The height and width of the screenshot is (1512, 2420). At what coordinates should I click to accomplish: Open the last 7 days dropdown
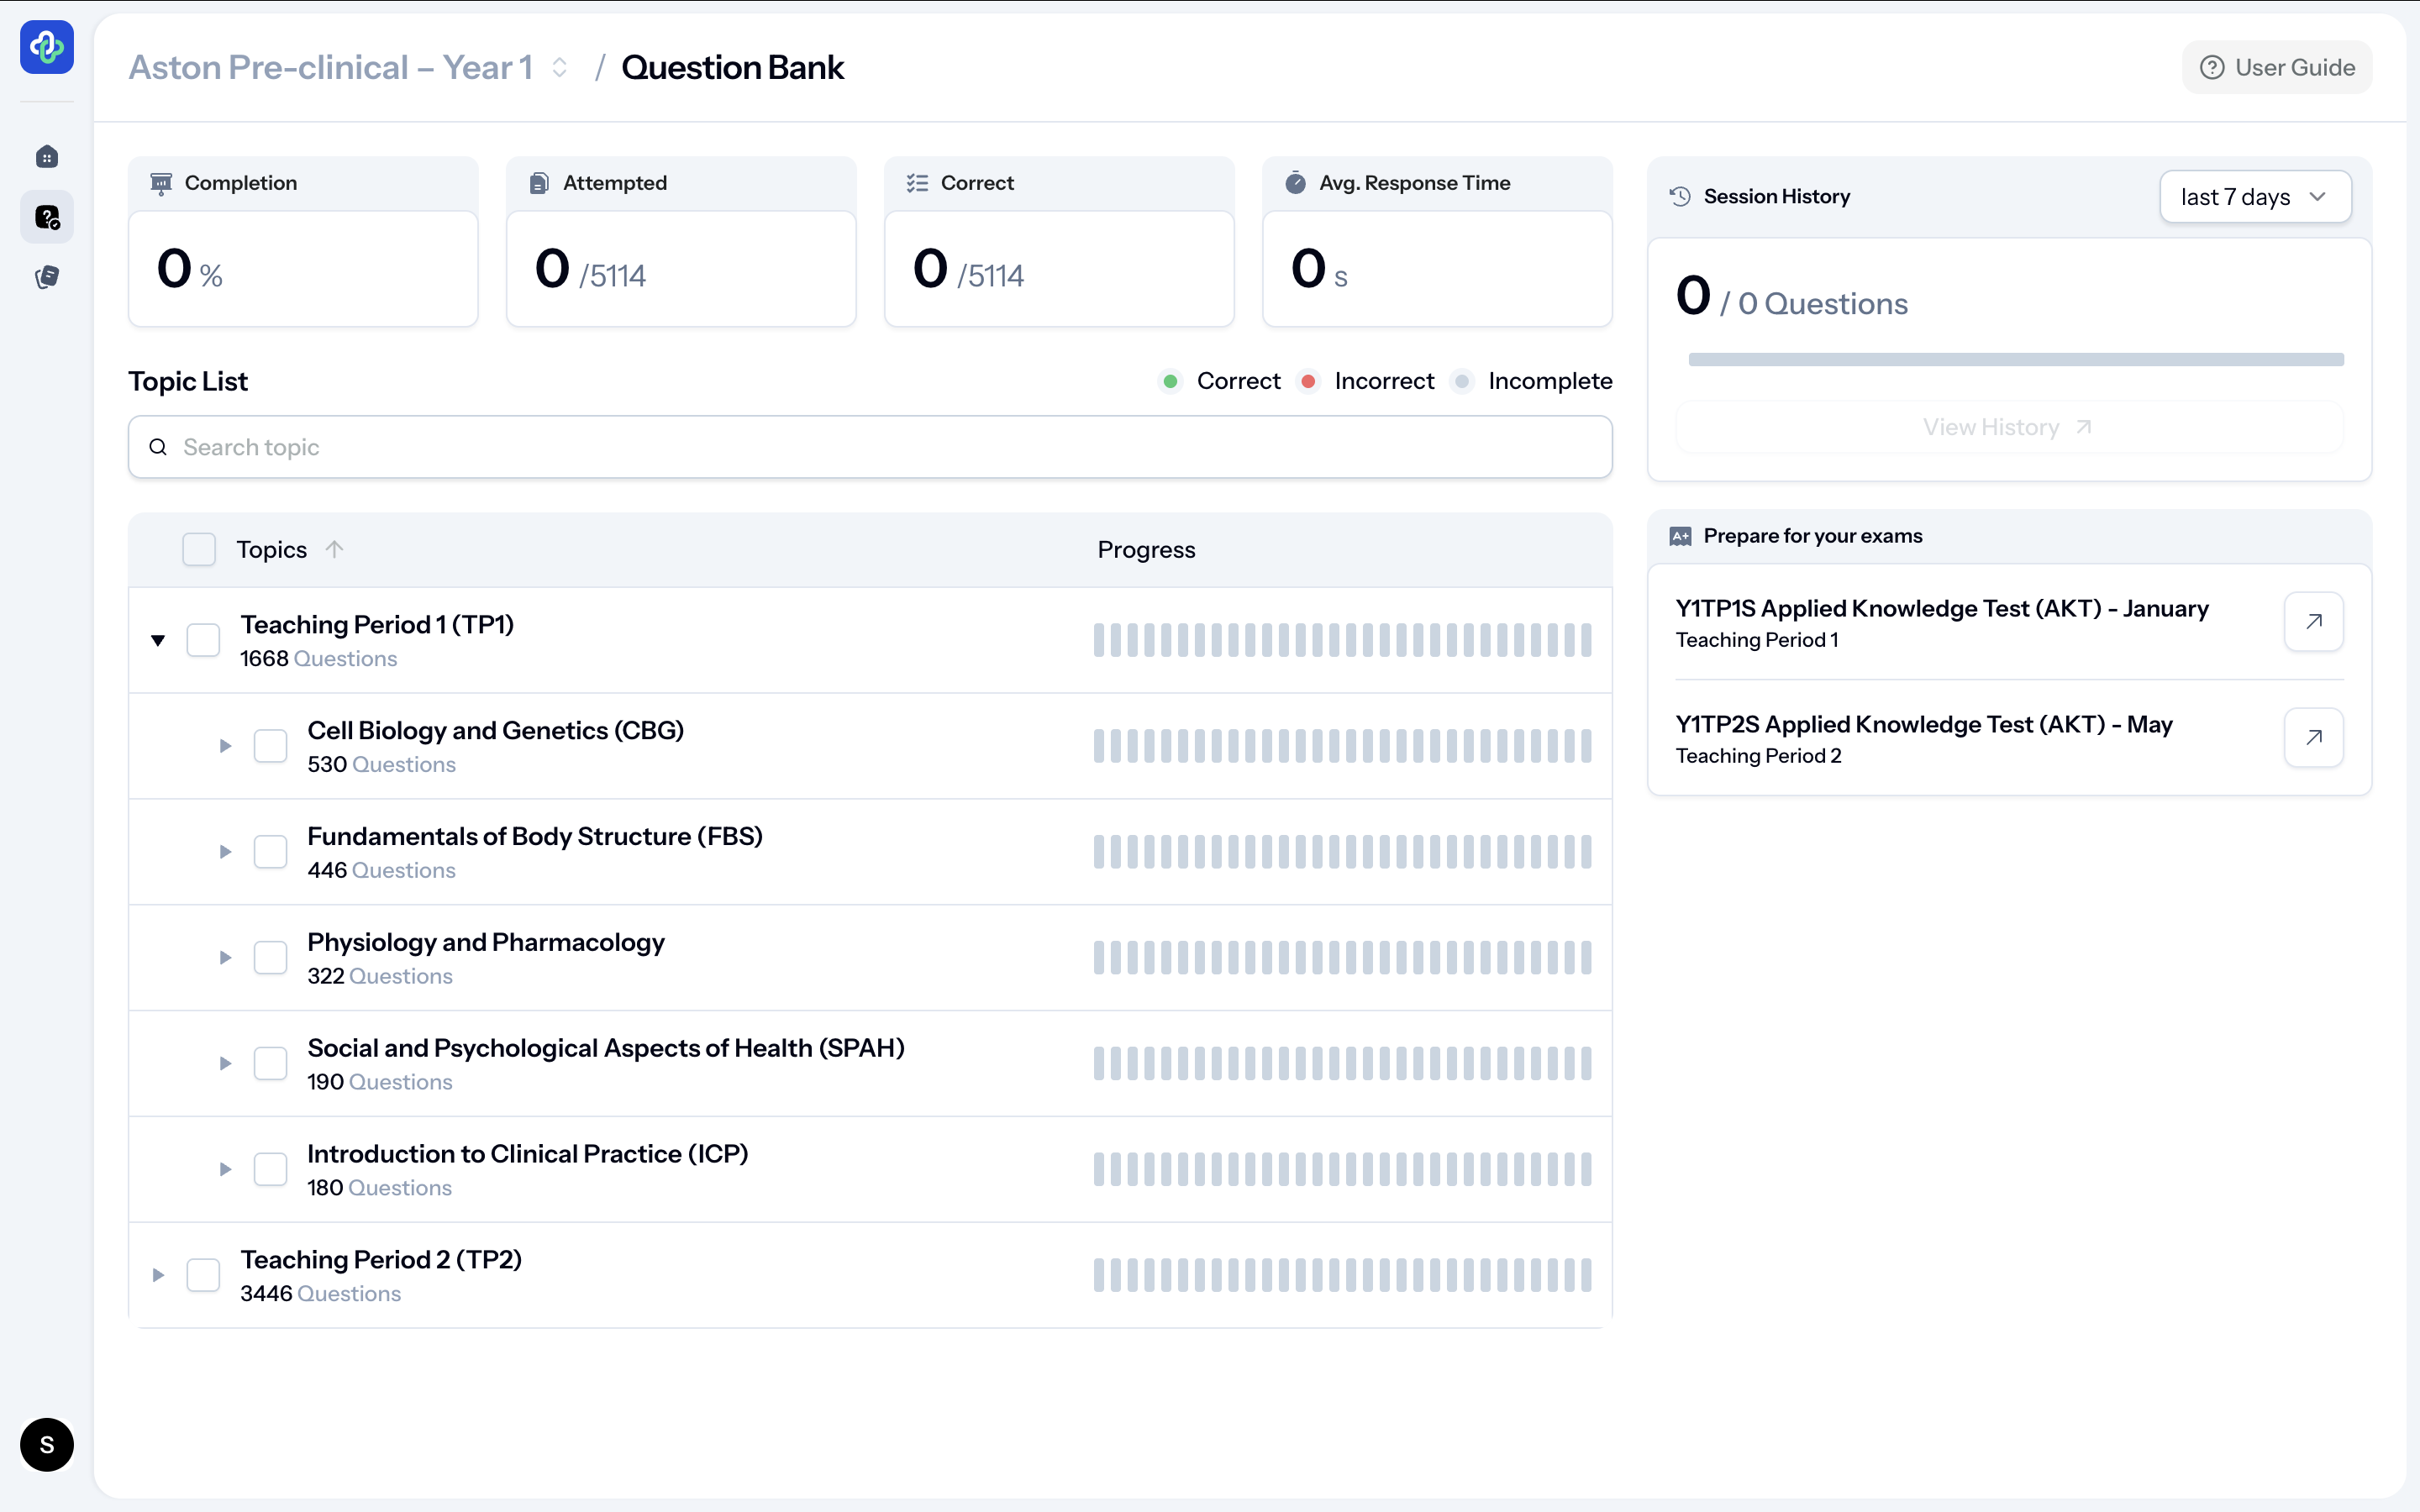tap(2254, 197)
